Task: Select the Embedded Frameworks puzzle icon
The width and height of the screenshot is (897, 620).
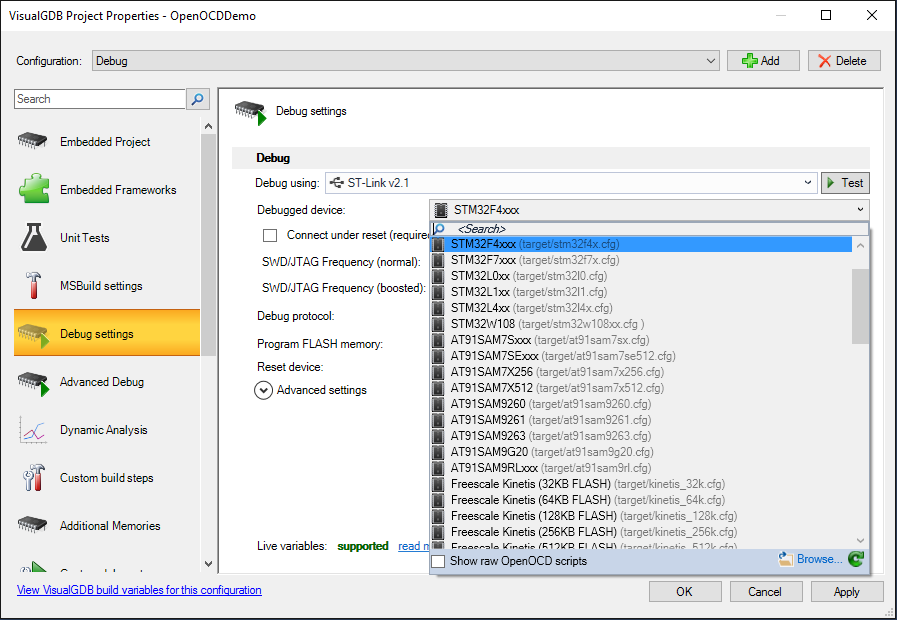Action: click(34, 189)
